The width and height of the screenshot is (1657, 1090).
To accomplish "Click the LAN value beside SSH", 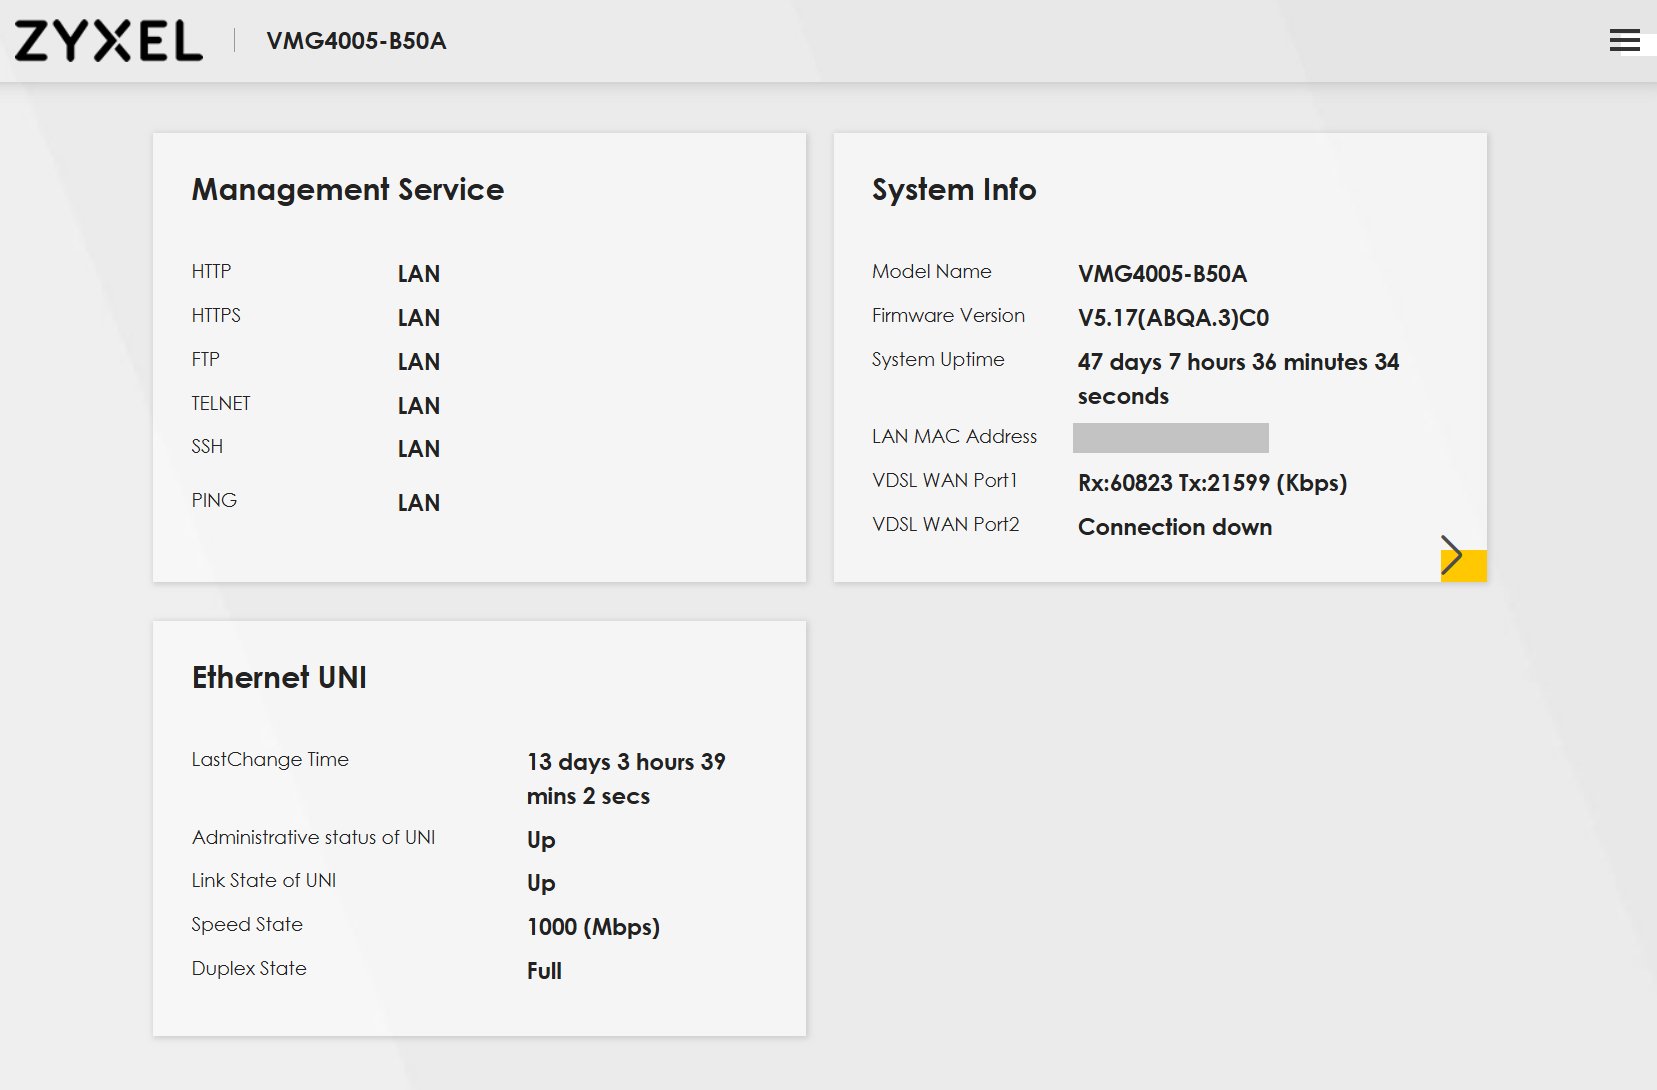I will point(418,449).
